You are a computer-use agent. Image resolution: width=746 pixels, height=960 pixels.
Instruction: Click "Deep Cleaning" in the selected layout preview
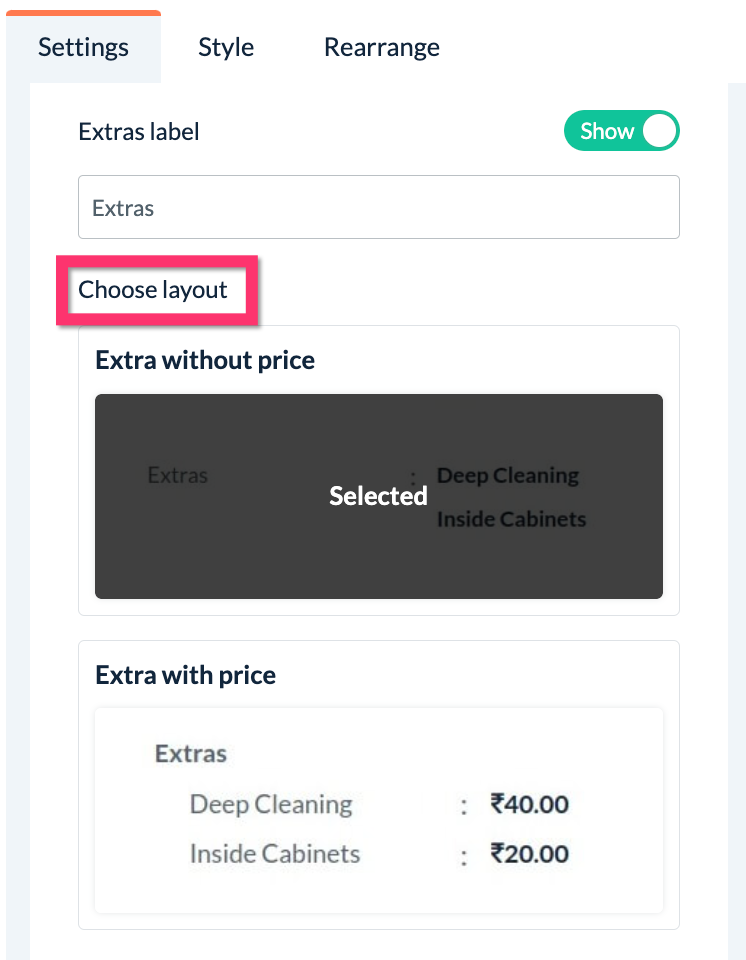click(x=508, y=475)
